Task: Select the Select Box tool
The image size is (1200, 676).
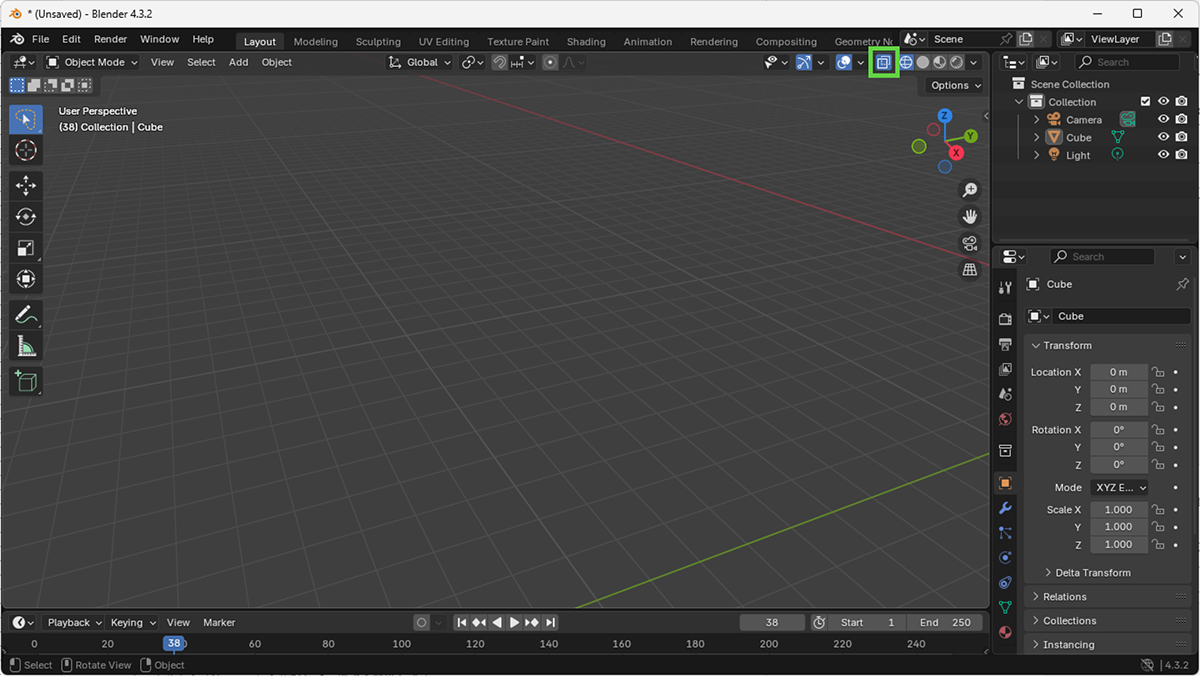Action: point(26,119)
